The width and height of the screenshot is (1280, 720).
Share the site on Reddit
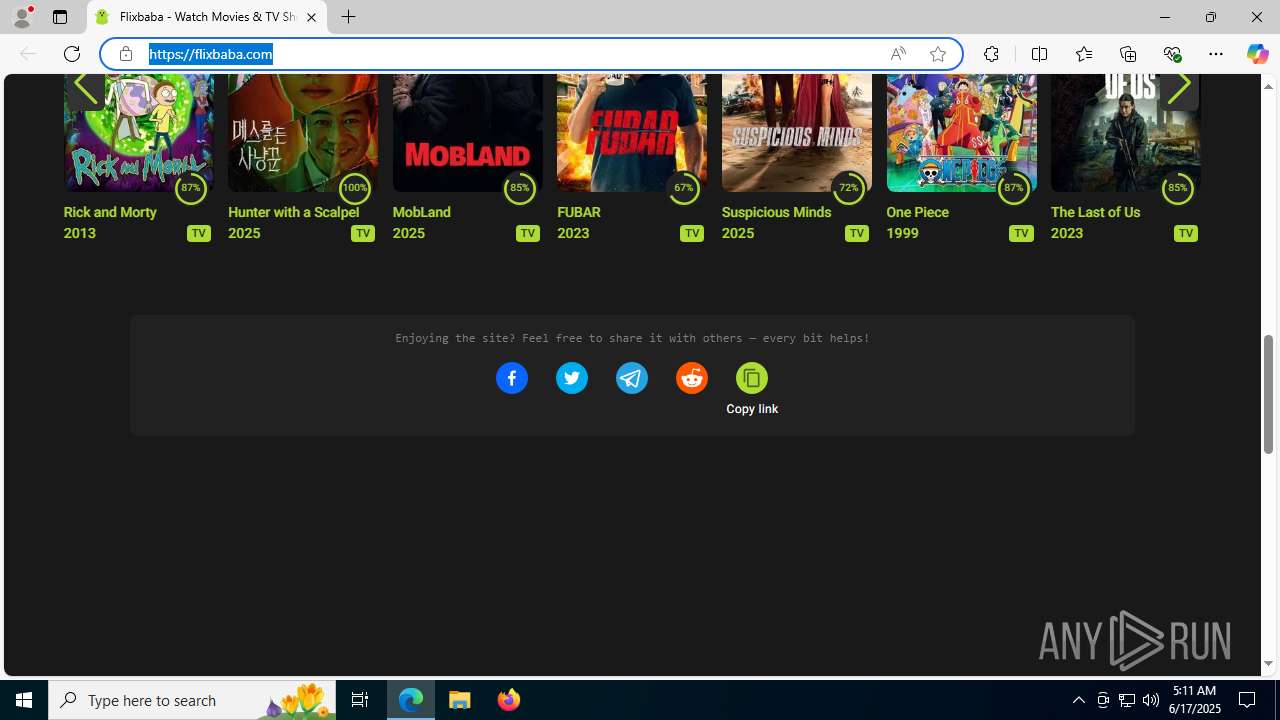point(691,378)
